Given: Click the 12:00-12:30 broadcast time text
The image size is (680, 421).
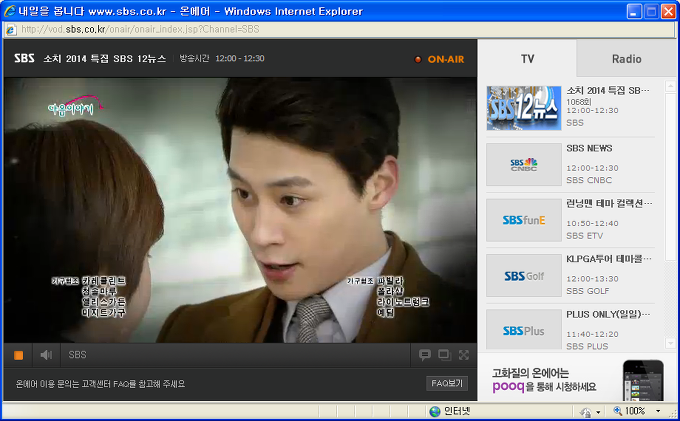Looking at the screenshot, I should [x=240, y=59].
